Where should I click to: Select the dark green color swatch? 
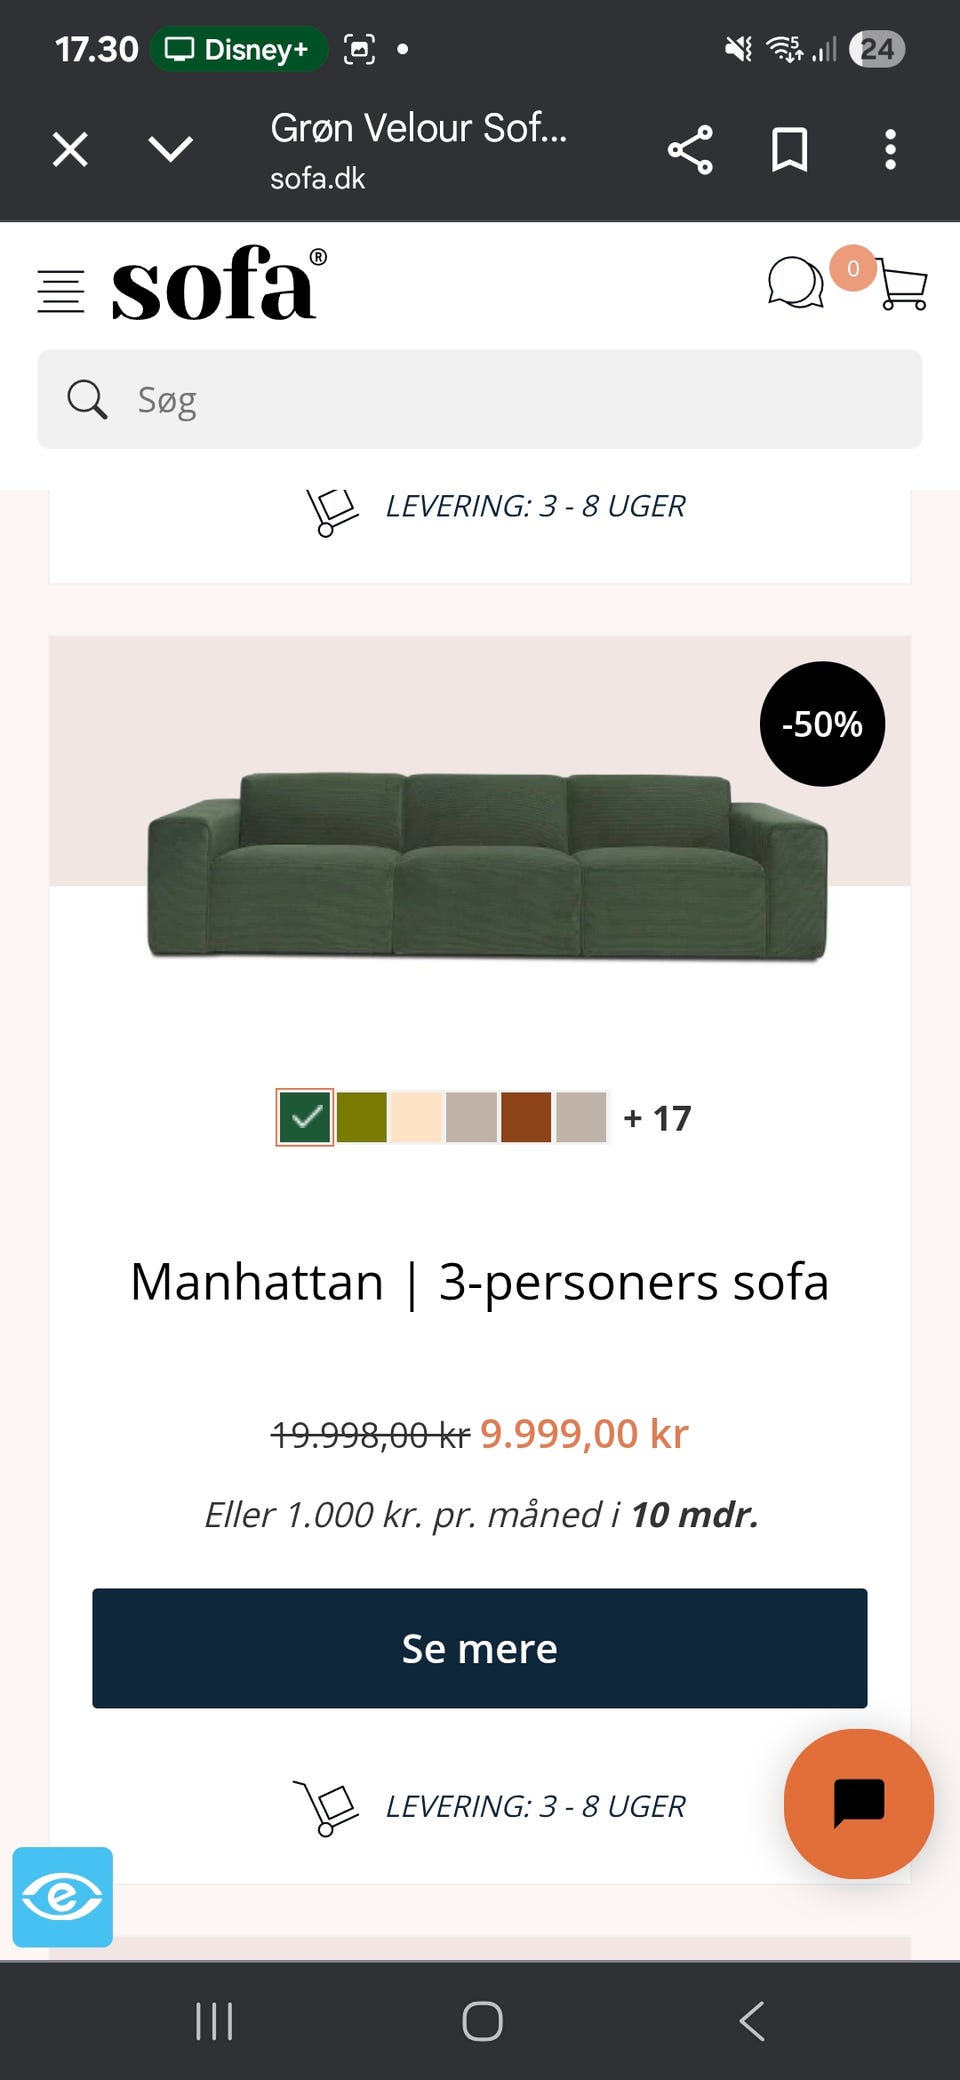tap(305, 1117)
